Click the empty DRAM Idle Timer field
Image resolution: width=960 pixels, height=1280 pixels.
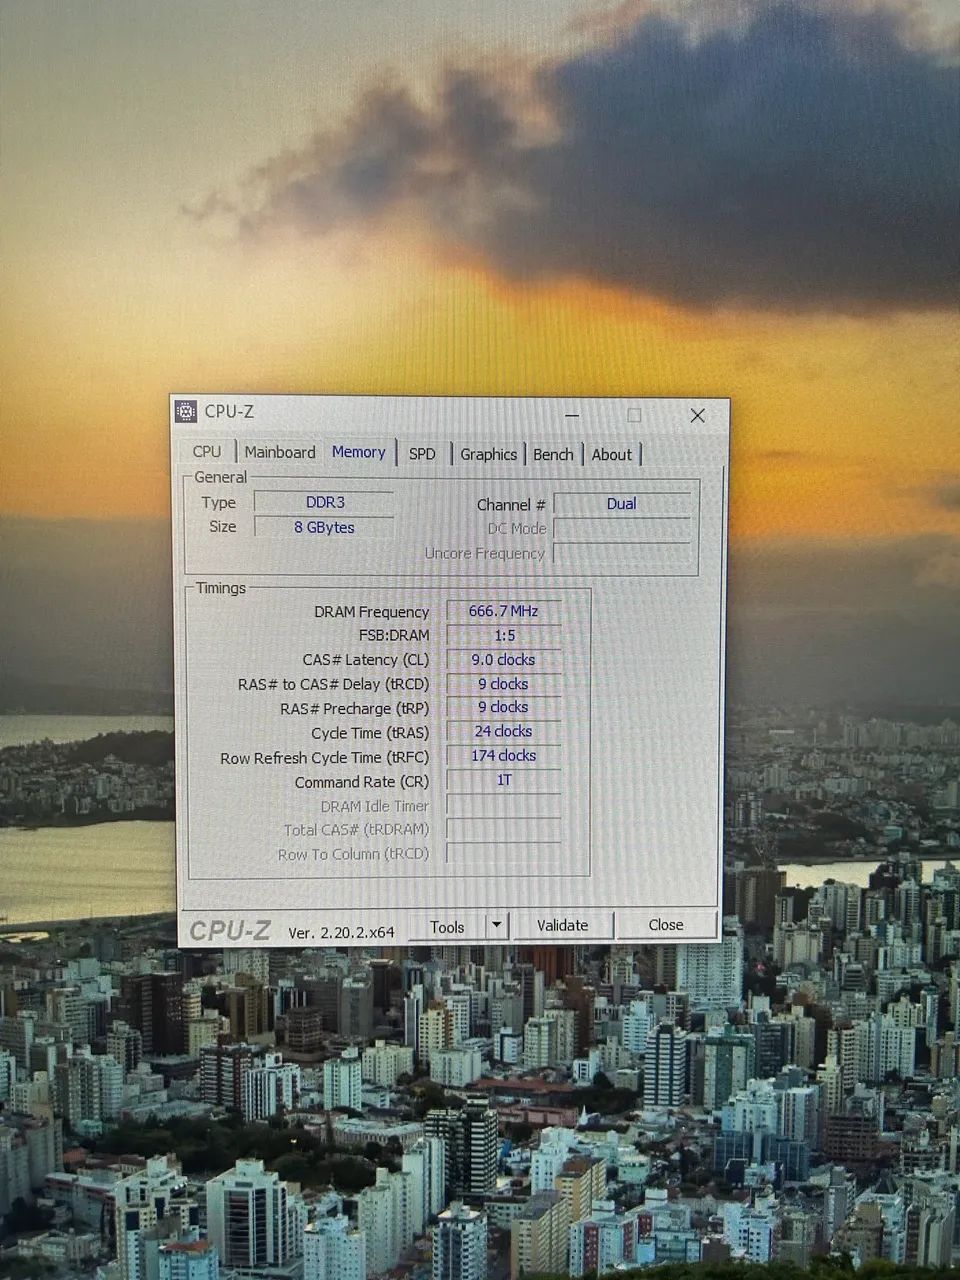coord(504,805)
